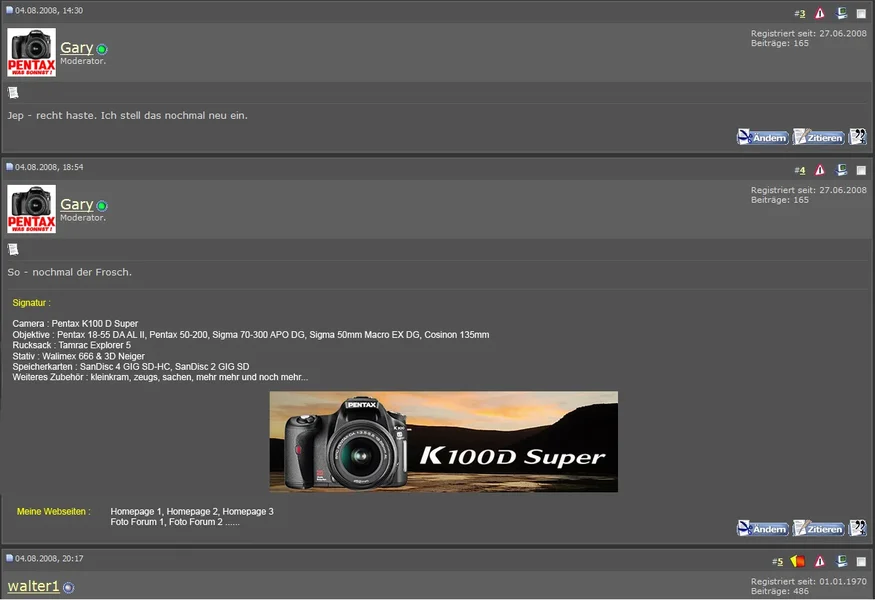Click the Ändern edit button on post #3
Image resolution: width=875 pixels, height=600 pixels.
762,137
